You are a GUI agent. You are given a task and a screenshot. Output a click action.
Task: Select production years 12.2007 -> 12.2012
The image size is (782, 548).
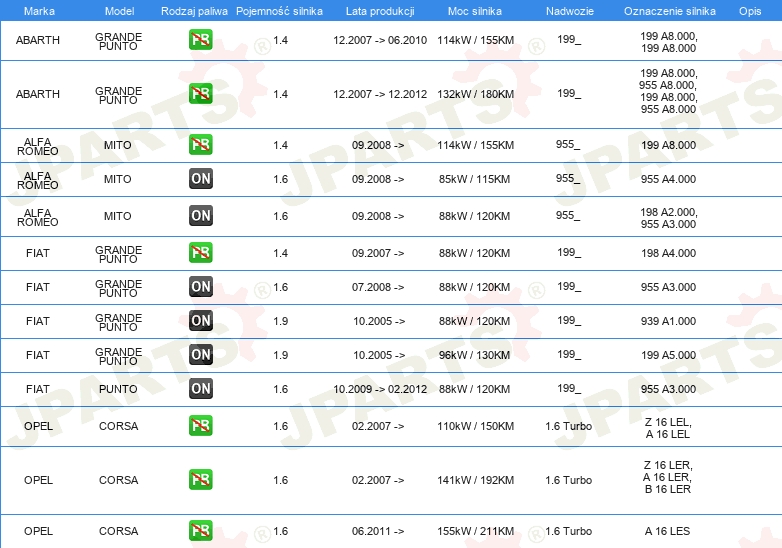tap(380, 94)
